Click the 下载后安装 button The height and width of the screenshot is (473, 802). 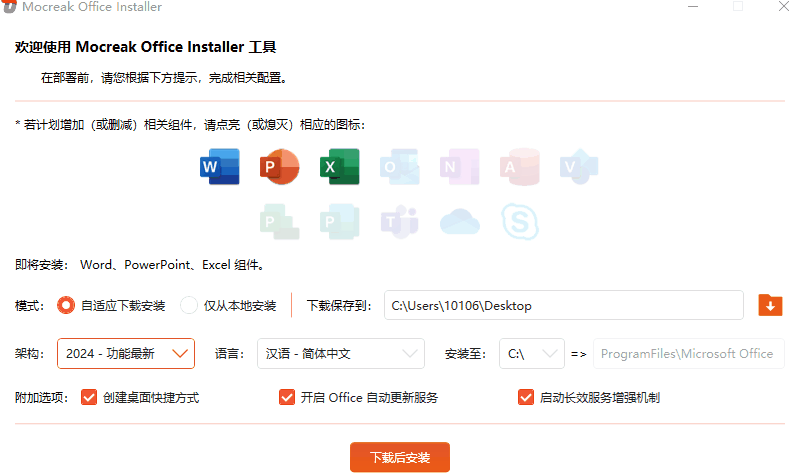point(400,457)
